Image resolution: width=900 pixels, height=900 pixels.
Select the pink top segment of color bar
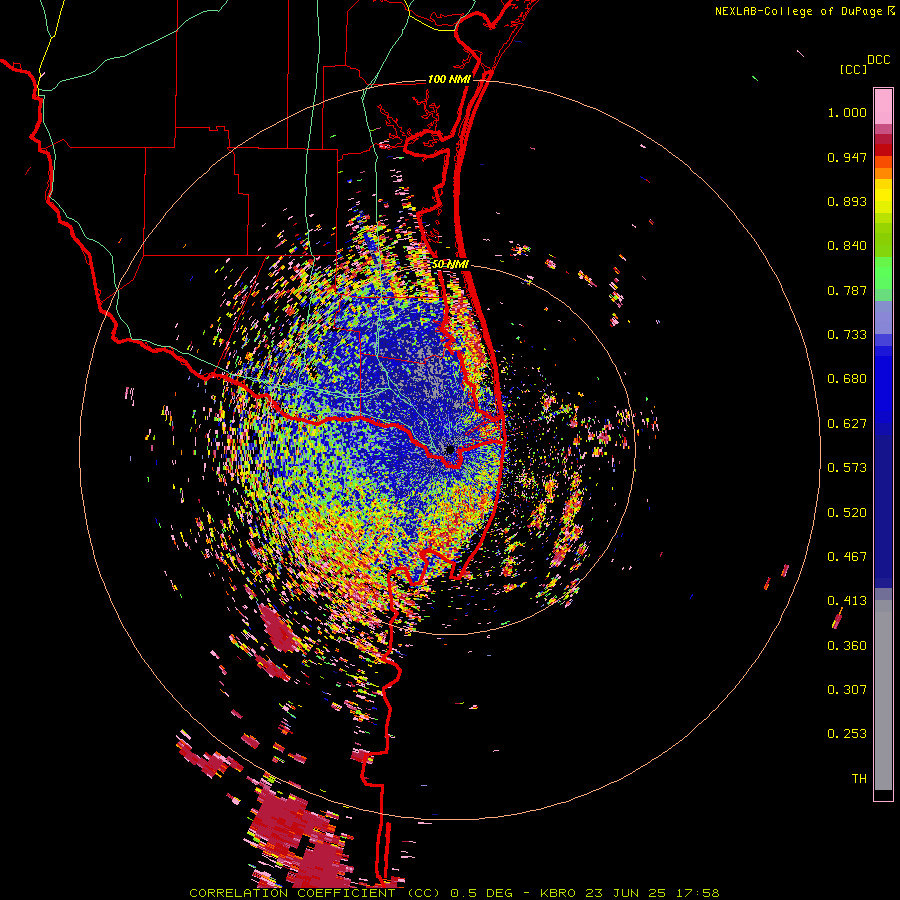coord(883,106)
